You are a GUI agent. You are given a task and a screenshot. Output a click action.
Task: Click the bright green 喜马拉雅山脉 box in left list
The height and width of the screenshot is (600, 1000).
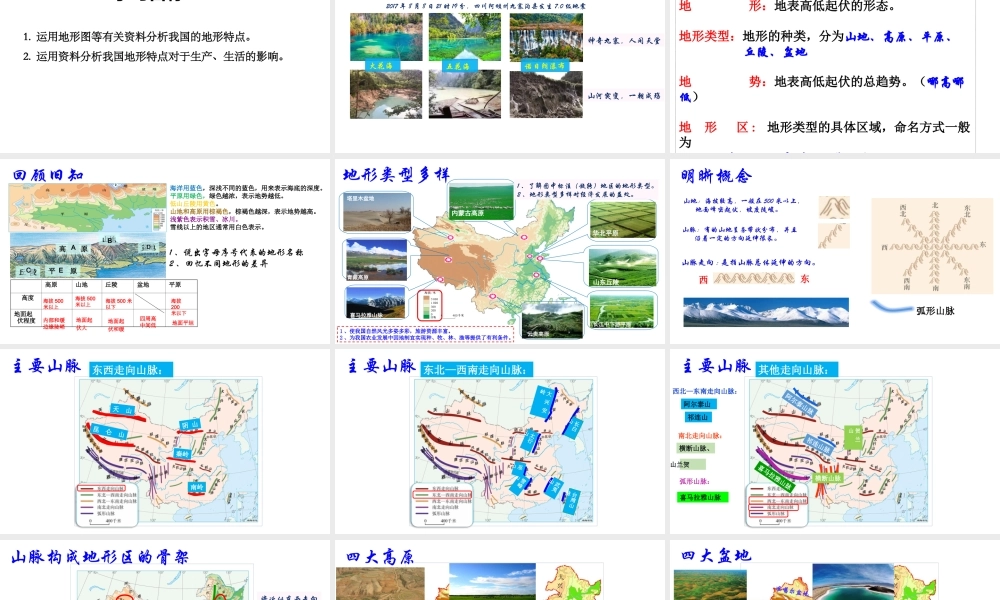tap(702, 497)
